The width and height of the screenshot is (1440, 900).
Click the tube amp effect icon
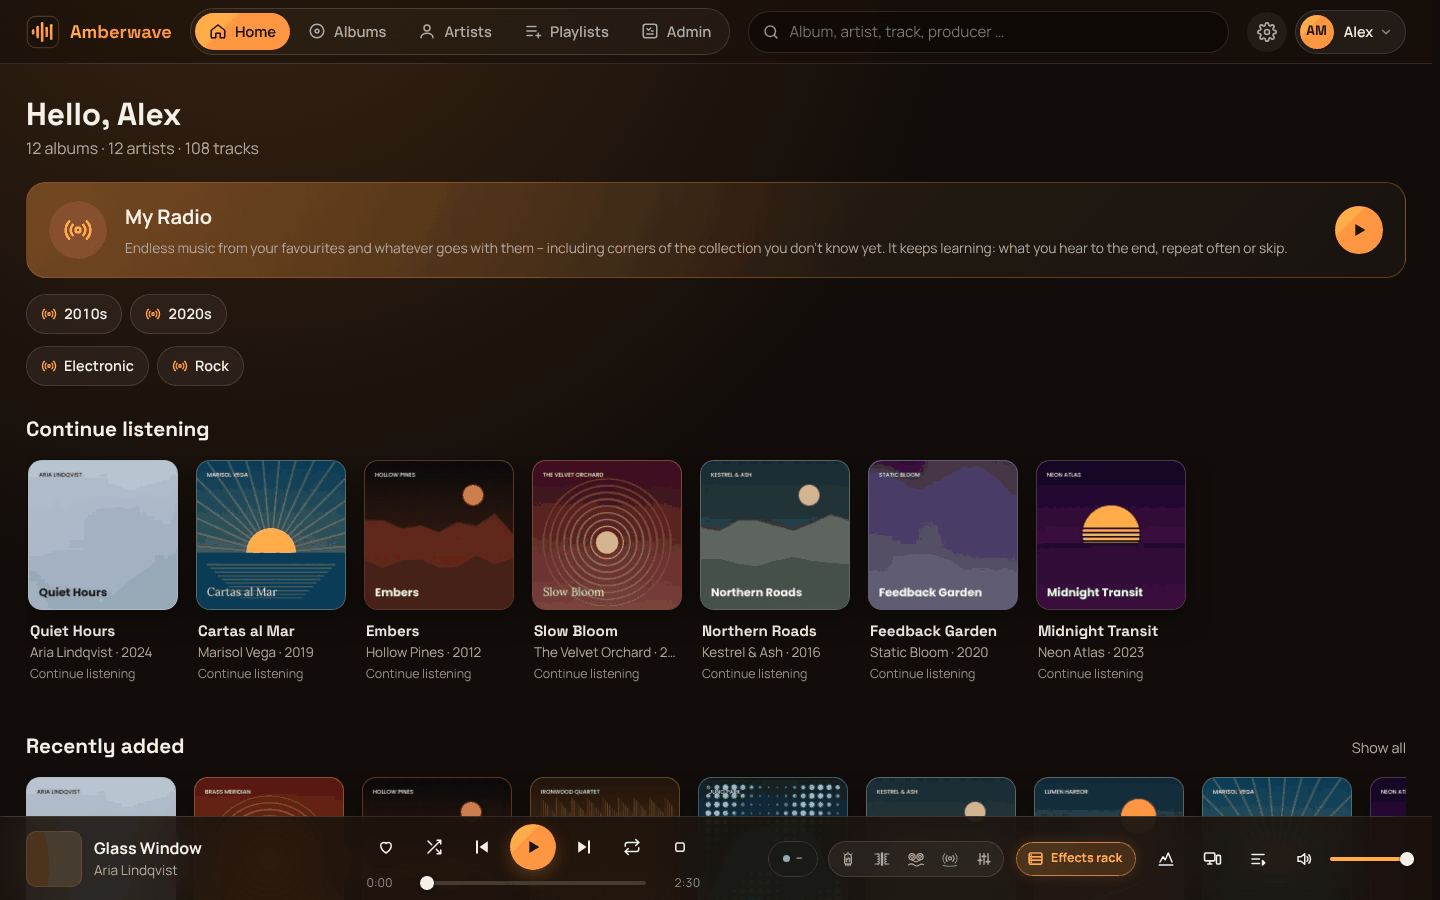point(848,859)
